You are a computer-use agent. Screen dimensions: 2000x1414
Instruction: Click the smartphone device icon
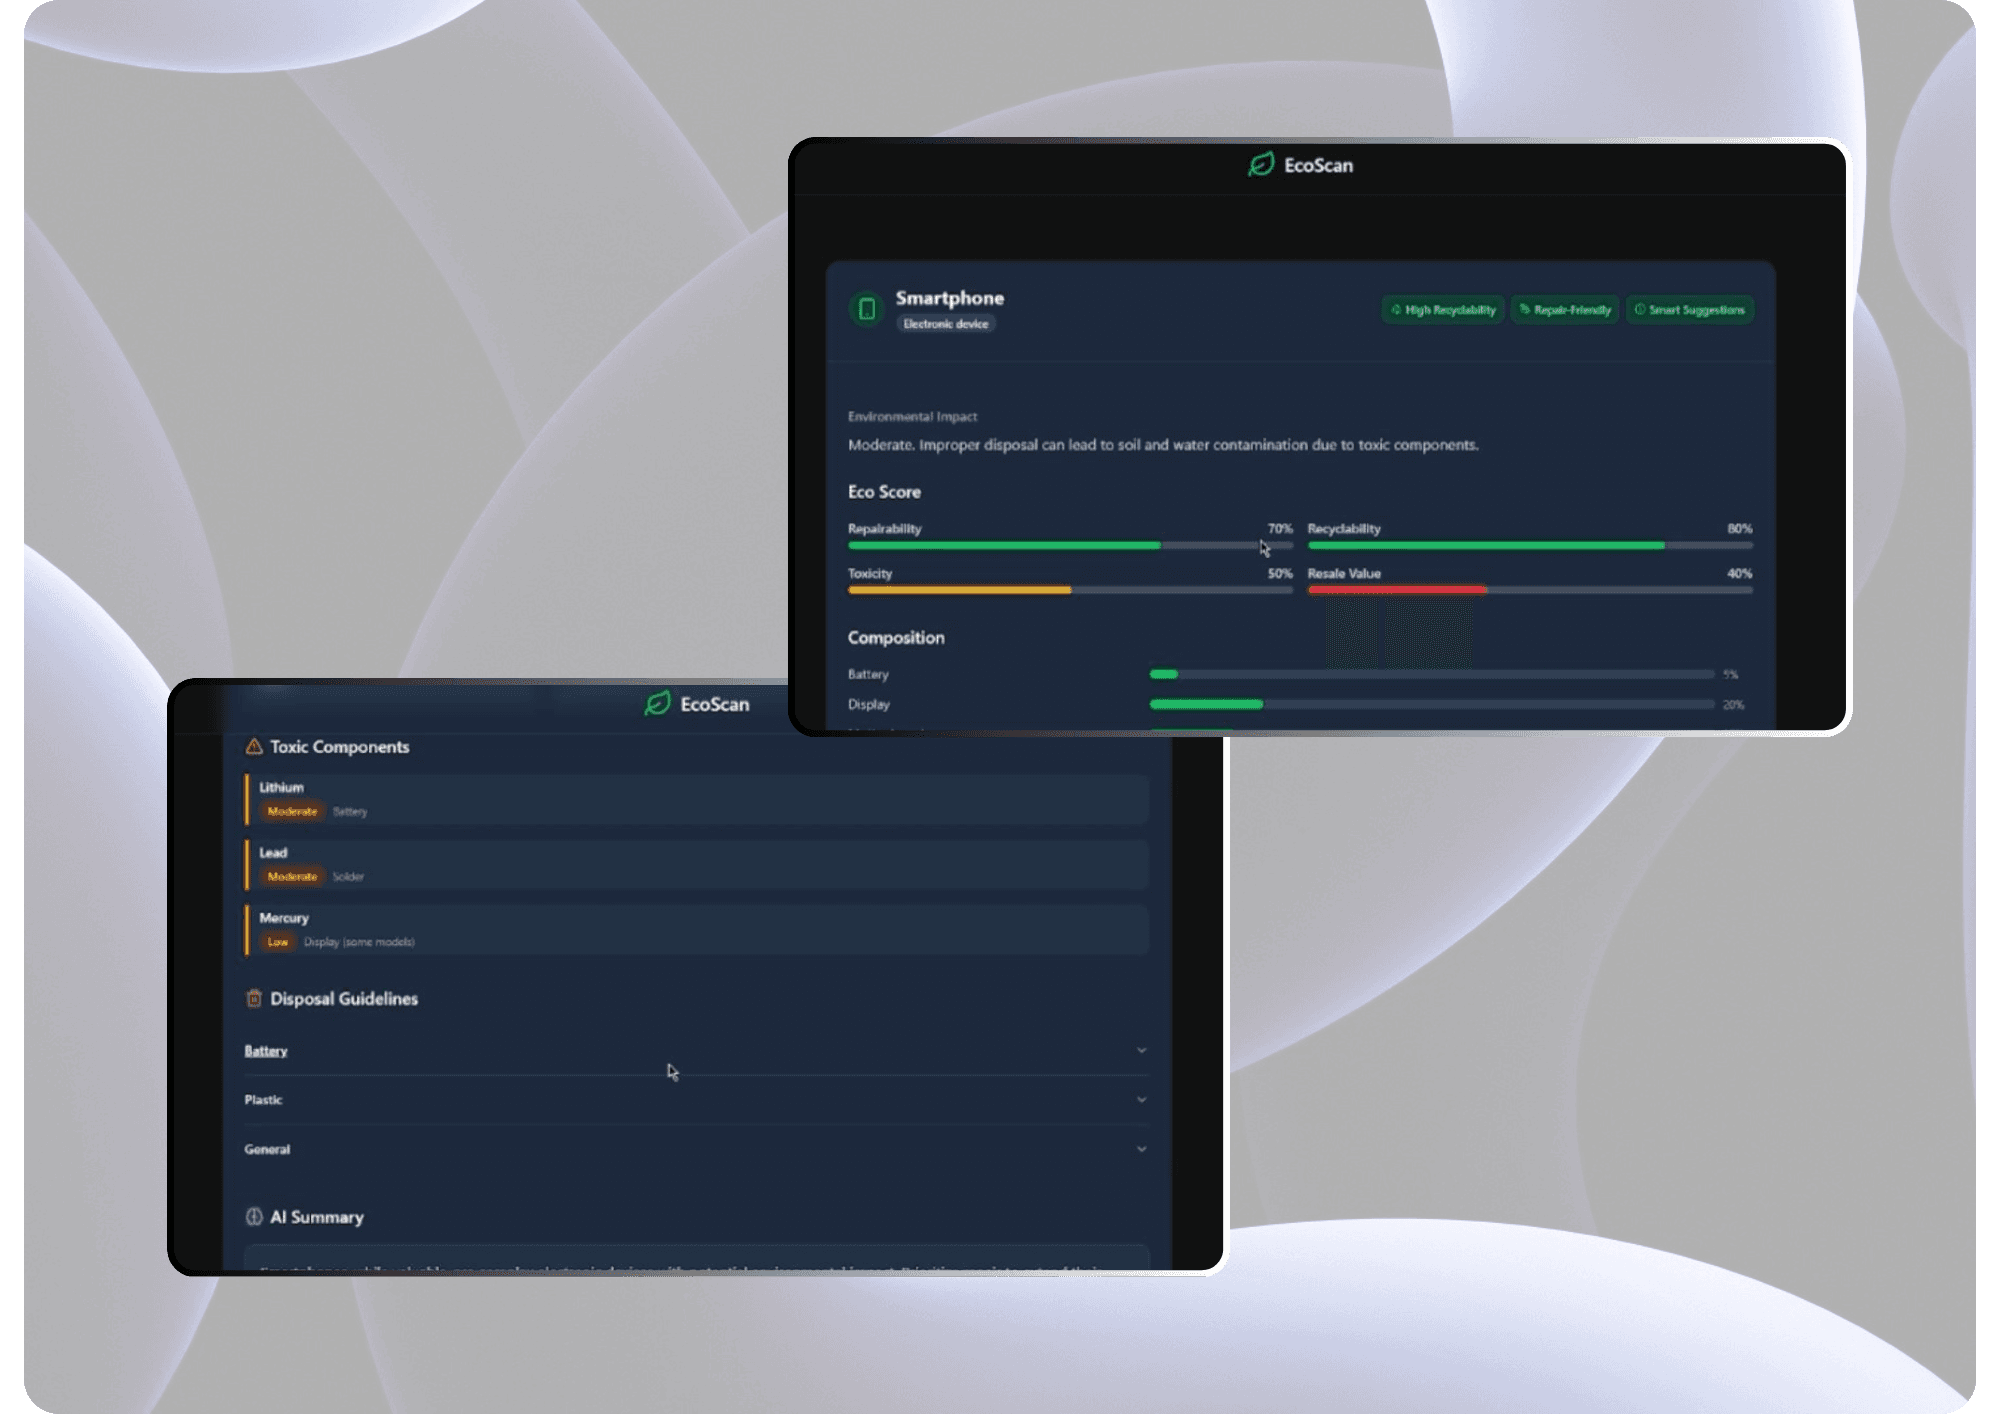pos(867,309)
